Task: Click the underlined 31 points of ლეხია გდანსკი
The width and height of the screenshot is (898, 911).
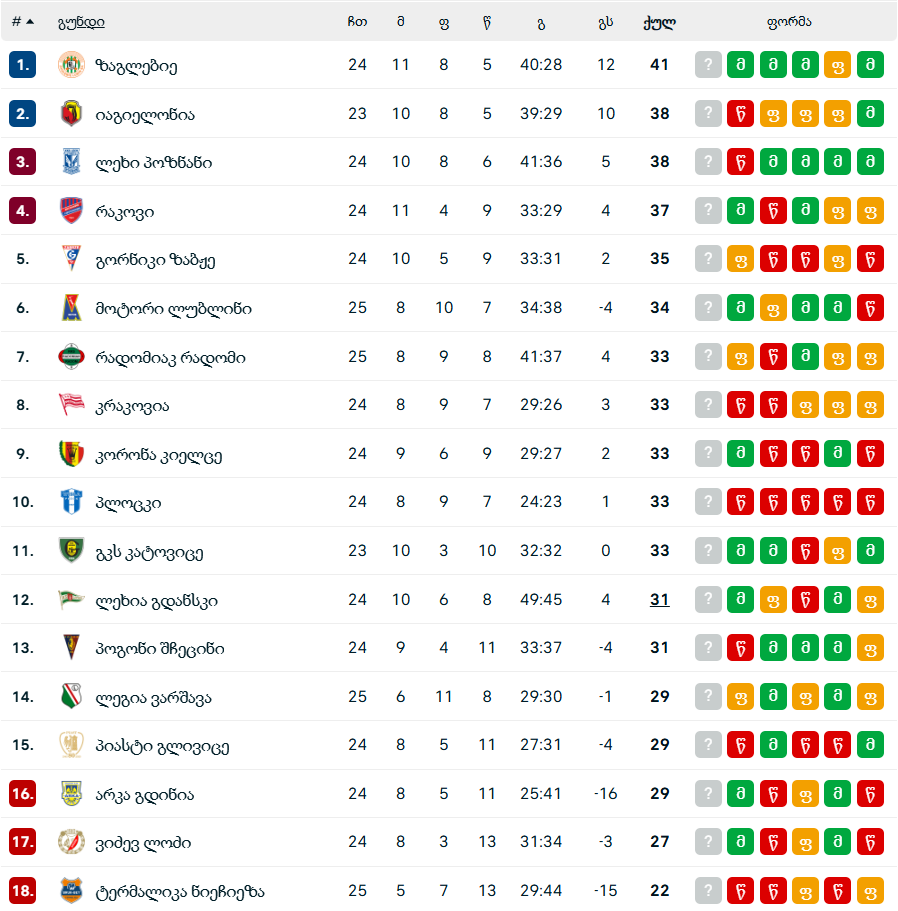Action: point(659,600)
